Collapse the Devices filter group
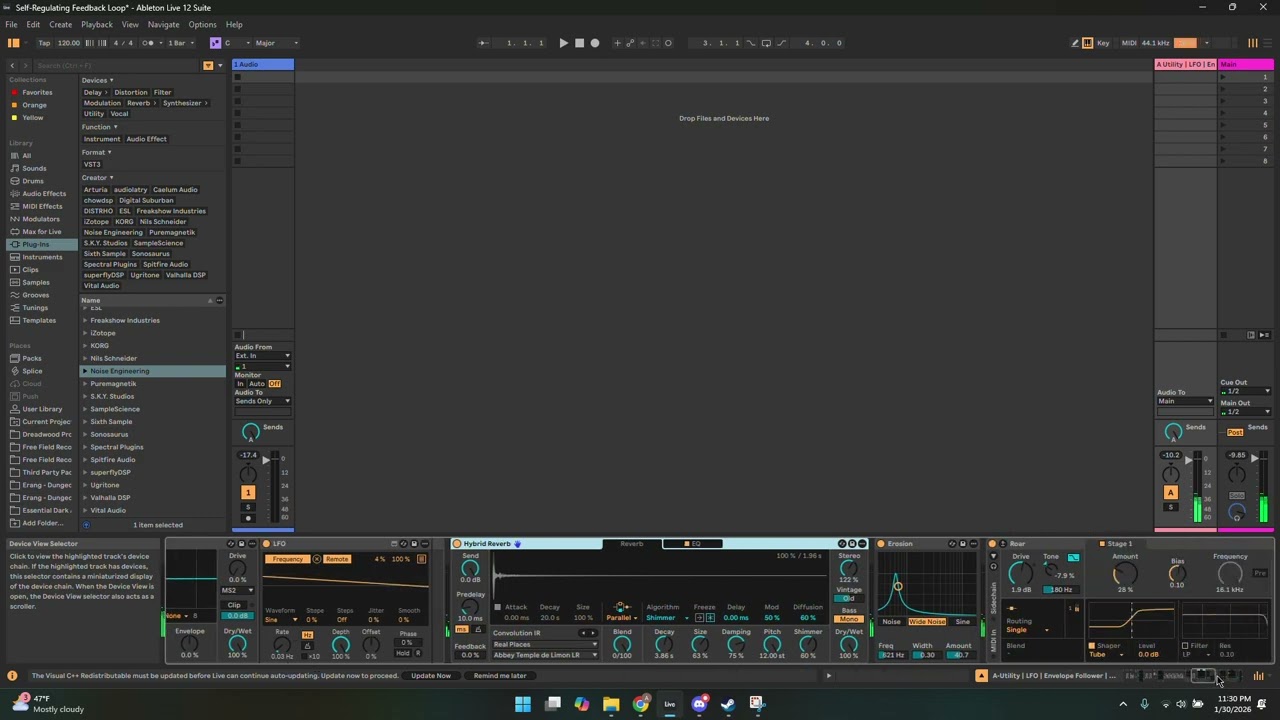Viewport: 1280px width, 720px height. (97, 80)
